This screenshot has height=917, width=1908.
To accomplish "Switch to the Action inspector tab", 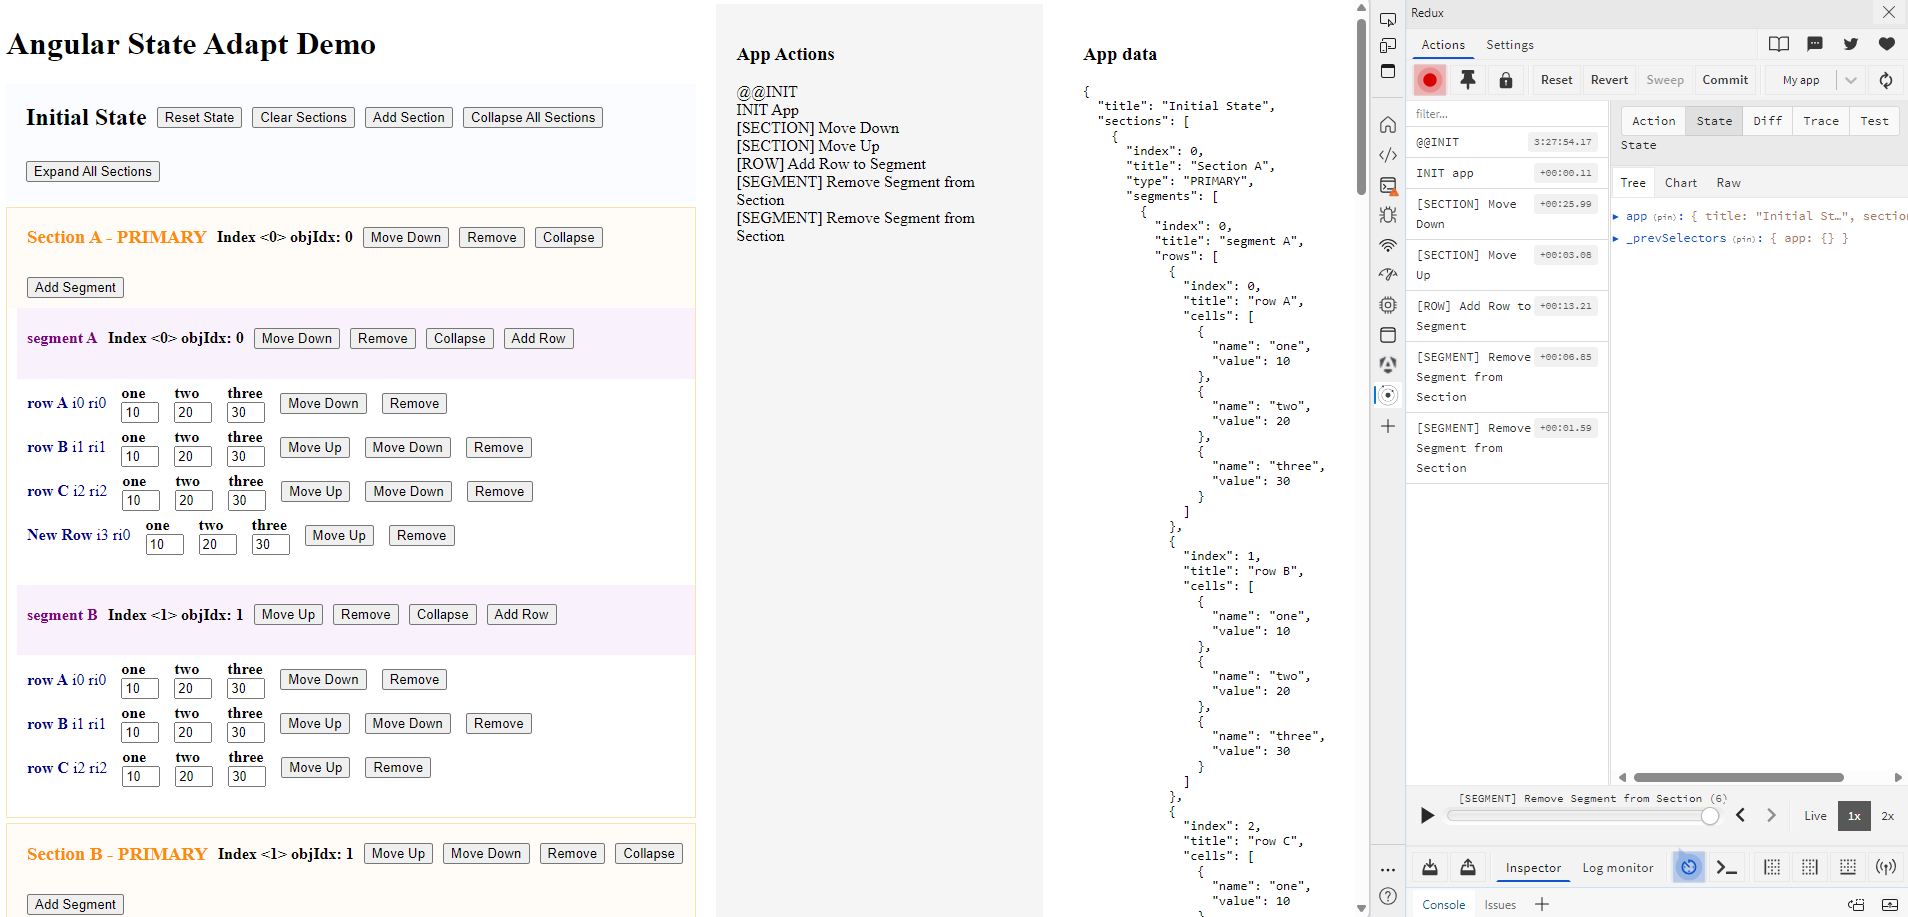I will click(1653, 121).
